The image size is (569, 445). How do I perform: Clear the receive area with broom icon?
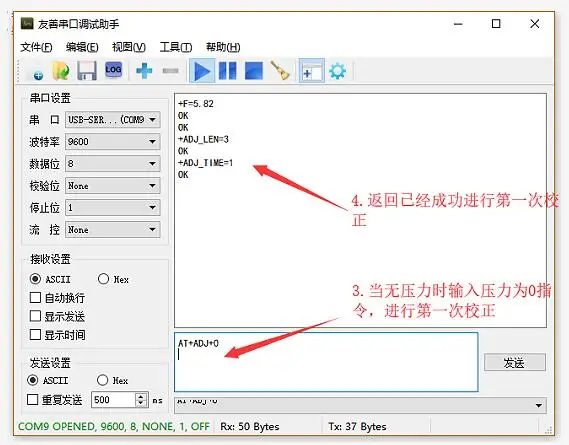tap(280, 70)
